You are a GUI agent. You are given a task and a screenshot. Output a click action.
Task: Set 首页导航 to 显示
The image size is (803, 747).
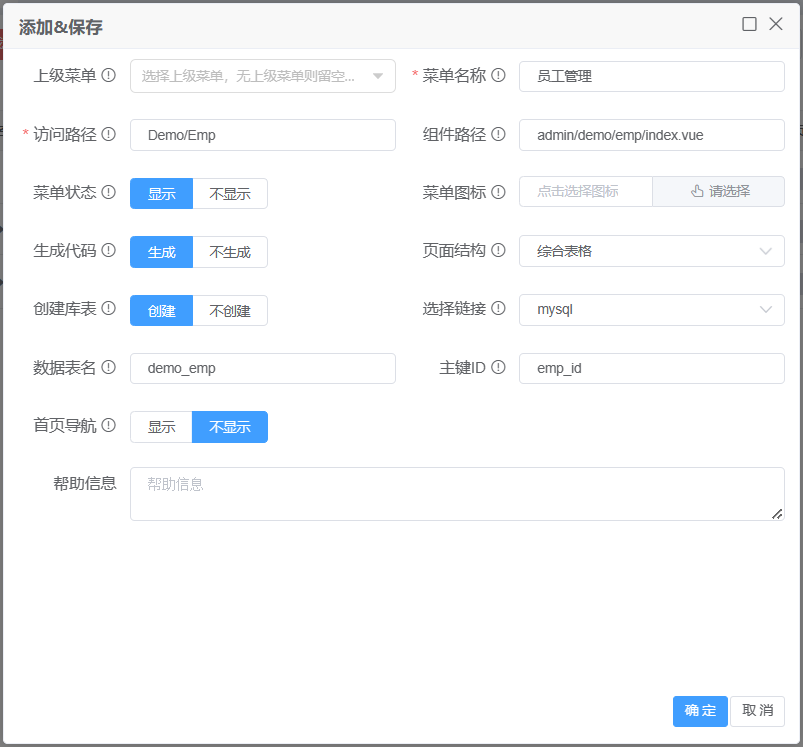[161, 427]
